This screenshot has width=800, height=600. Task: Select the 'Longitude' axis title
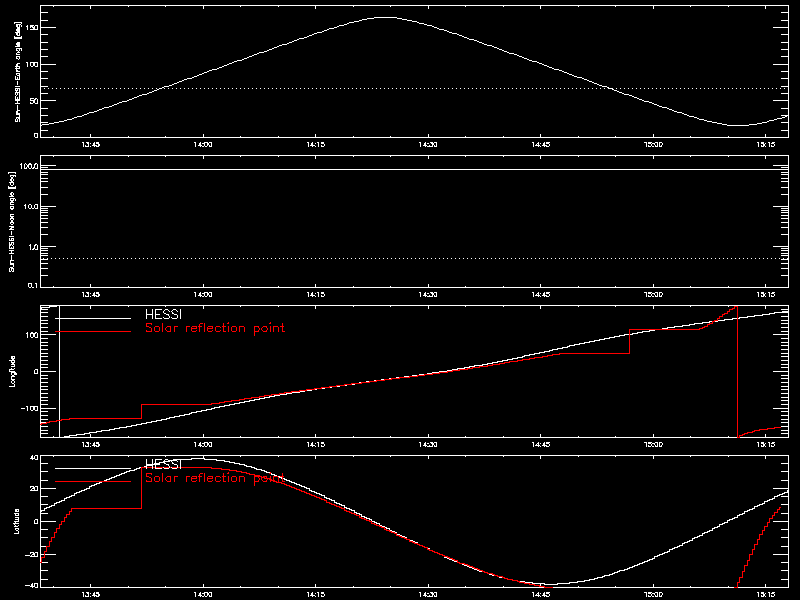tap(12, 371)
